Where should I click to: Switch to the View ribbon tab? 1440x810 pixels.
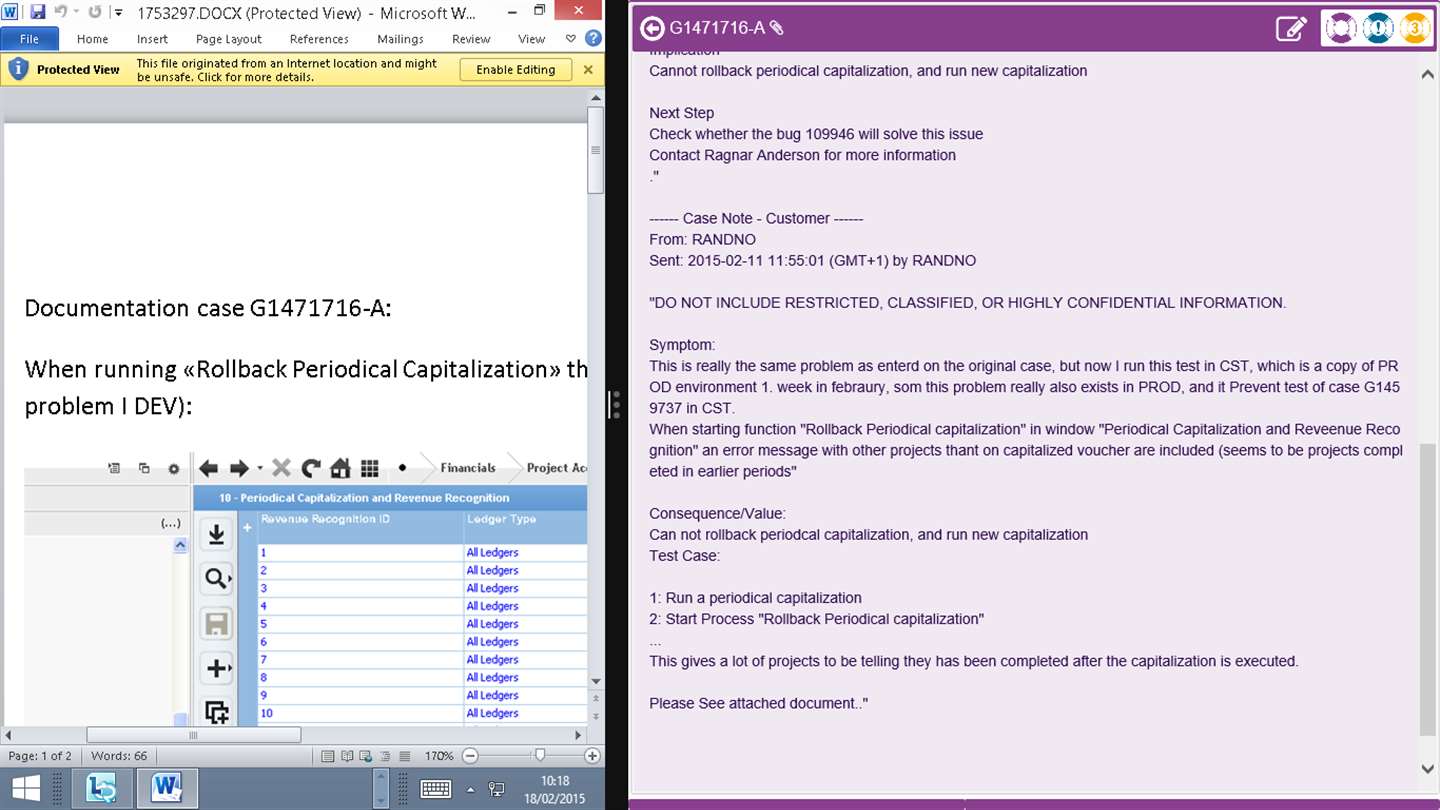pyautogui.click(x=531, y=39)
